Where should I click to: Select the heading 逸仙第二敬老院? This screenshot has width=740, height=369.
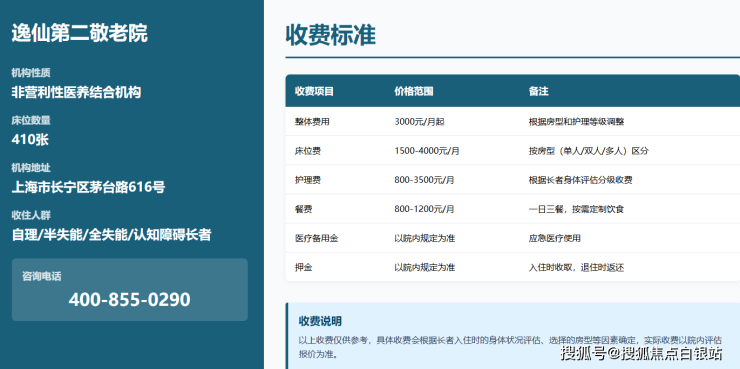click(x=79, y=34)
